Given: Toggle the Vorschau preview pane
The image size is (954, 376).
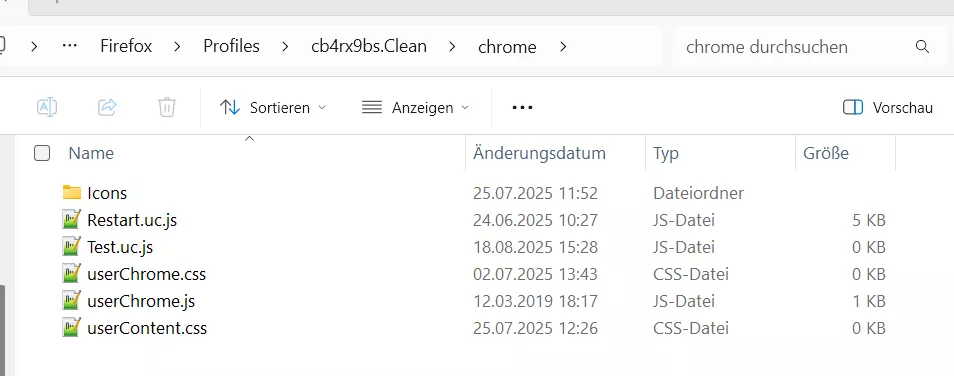Looking at the screenshot, I should (888, 108).
